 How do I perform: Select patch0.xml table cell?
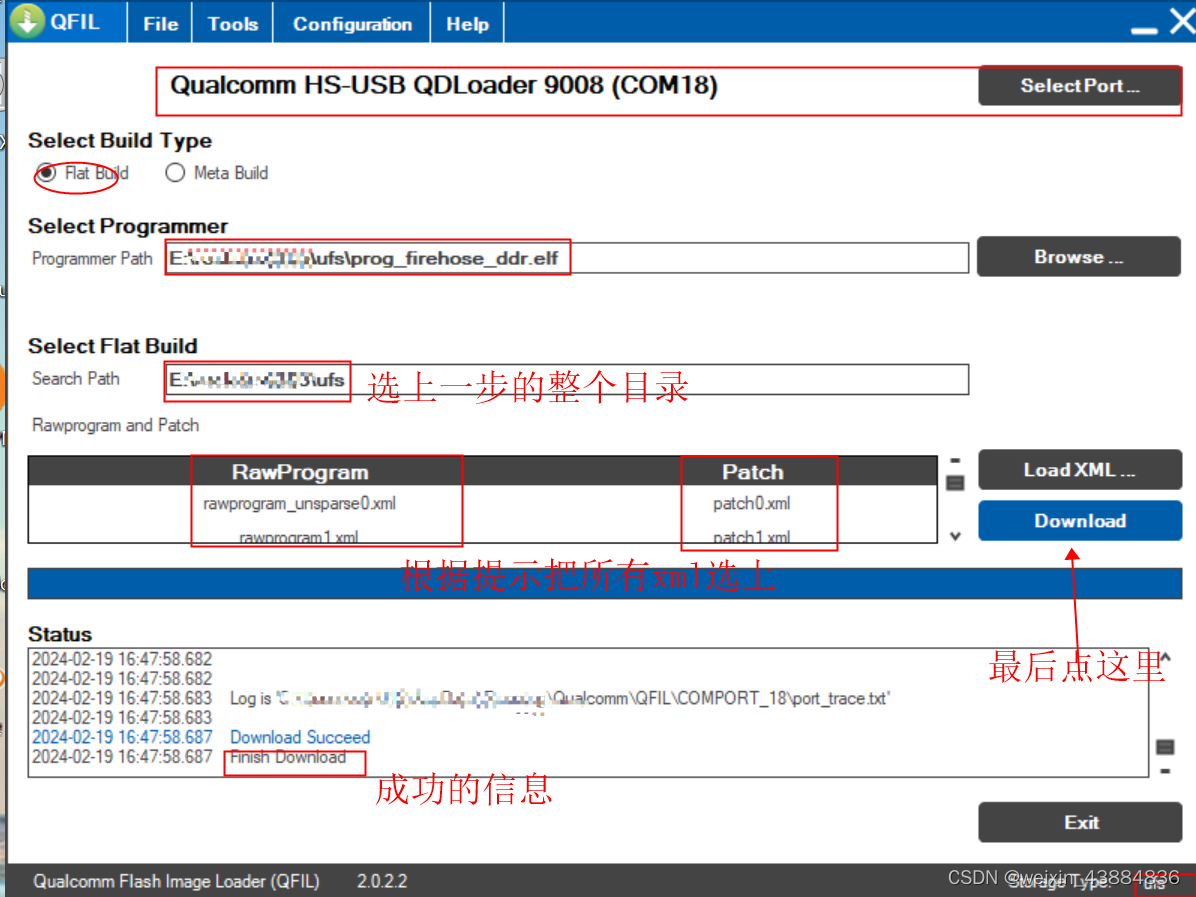coord(751,503)
